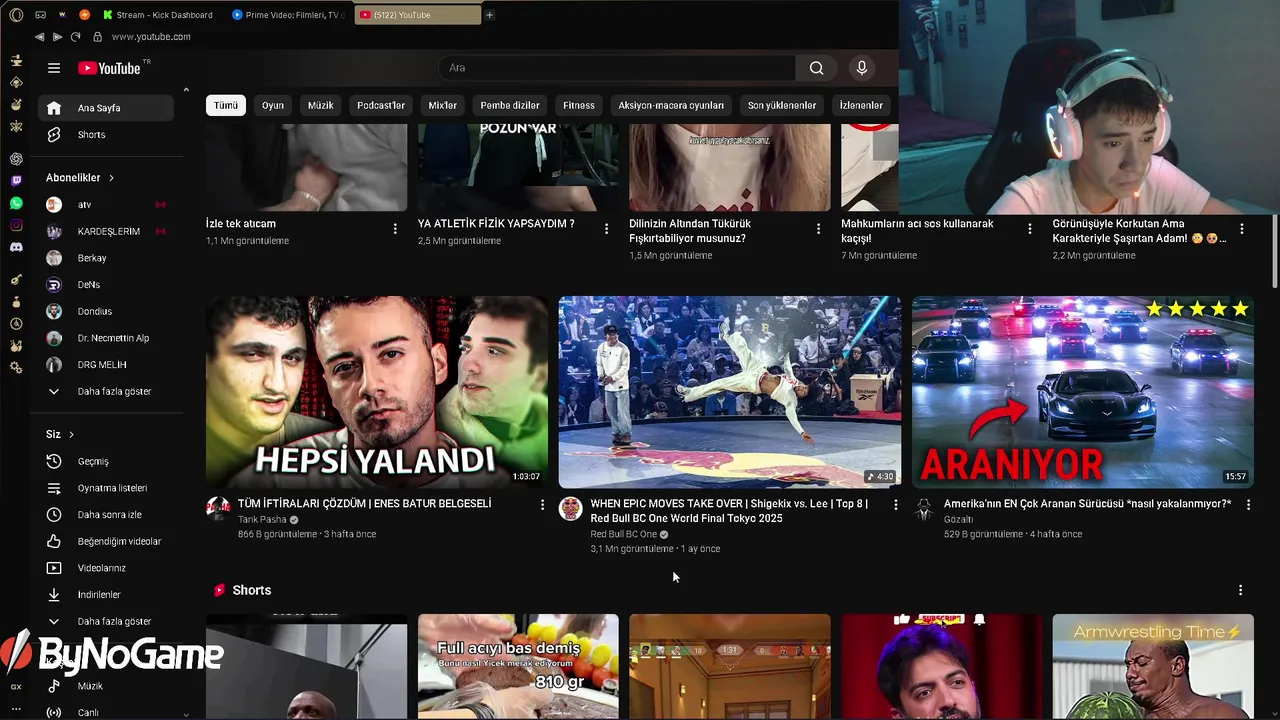Go back with the browser arrow
1280x720 pixels.
tap(39, 37)
